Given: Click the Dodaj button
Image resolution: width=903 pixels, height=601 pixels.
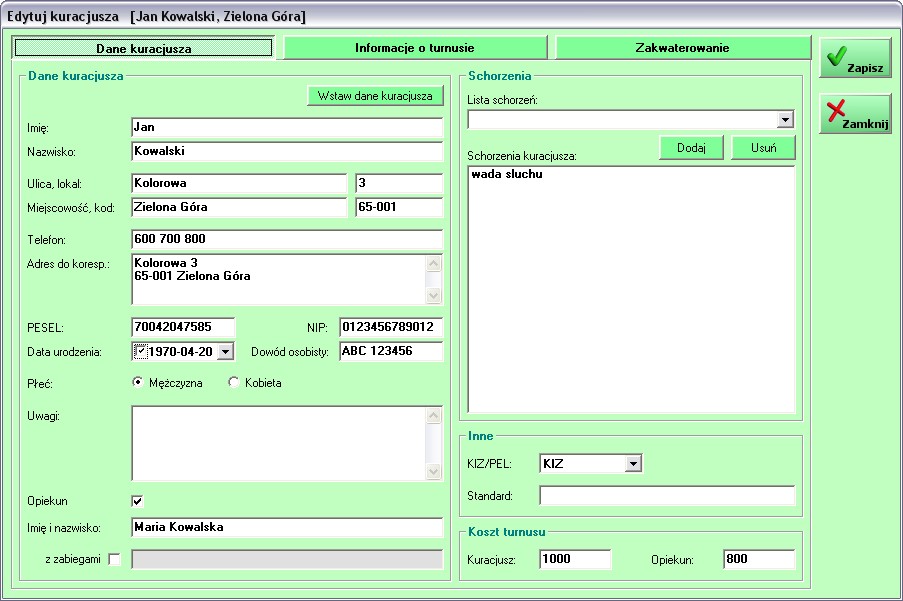Looking at the screenshot, I should coord(691,148).
